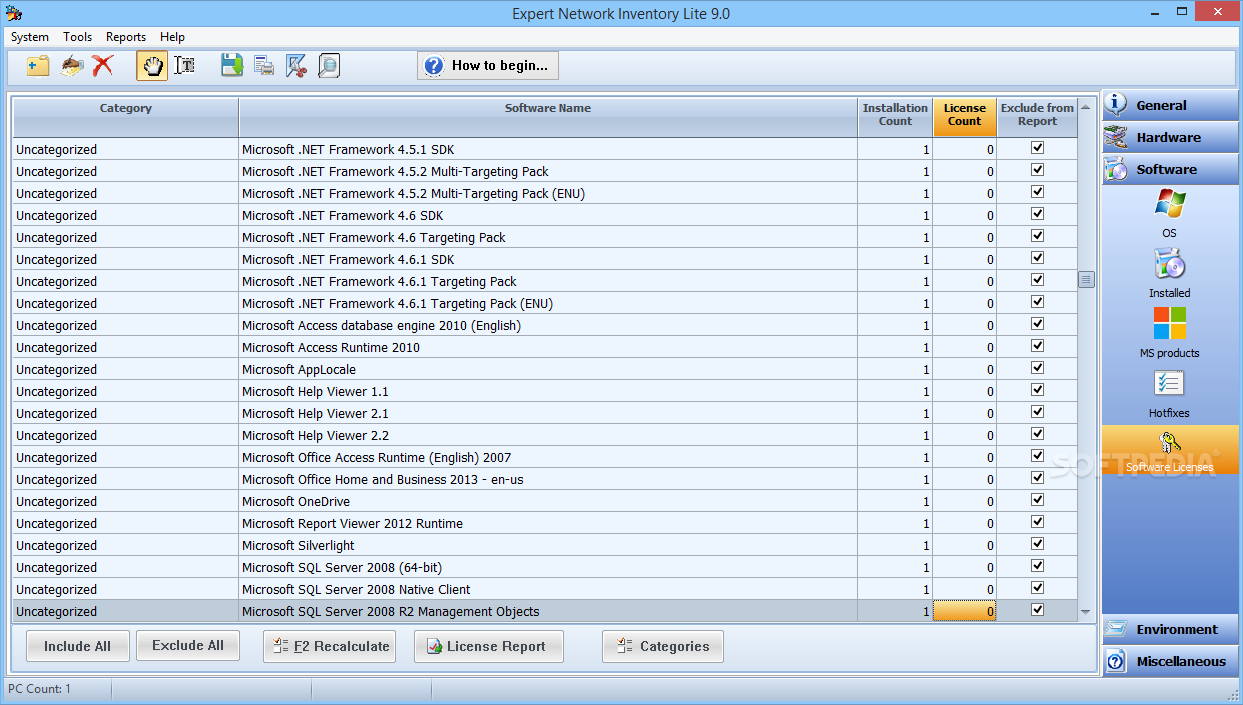Toggle exclude checkbox for Microsoft OneDrive

pos(1037,500)
